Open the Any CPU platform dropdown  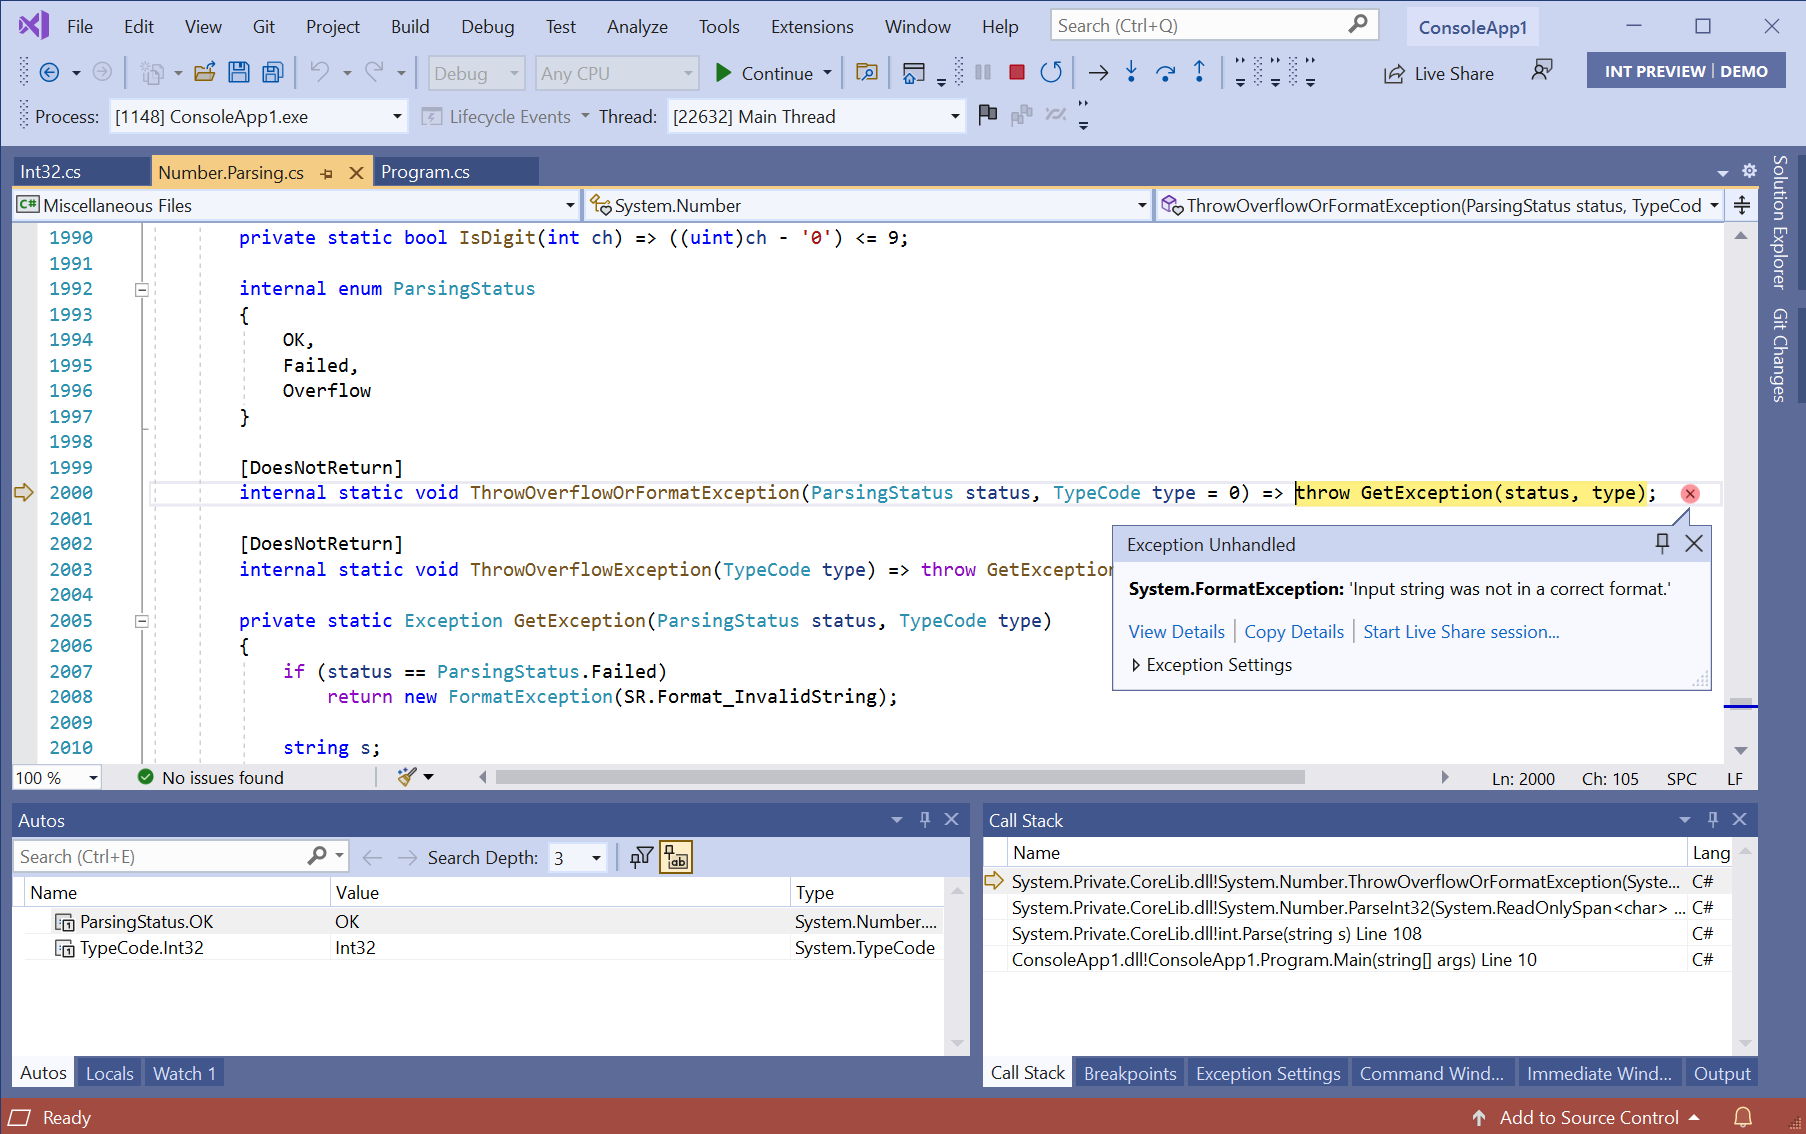[617, 73]
